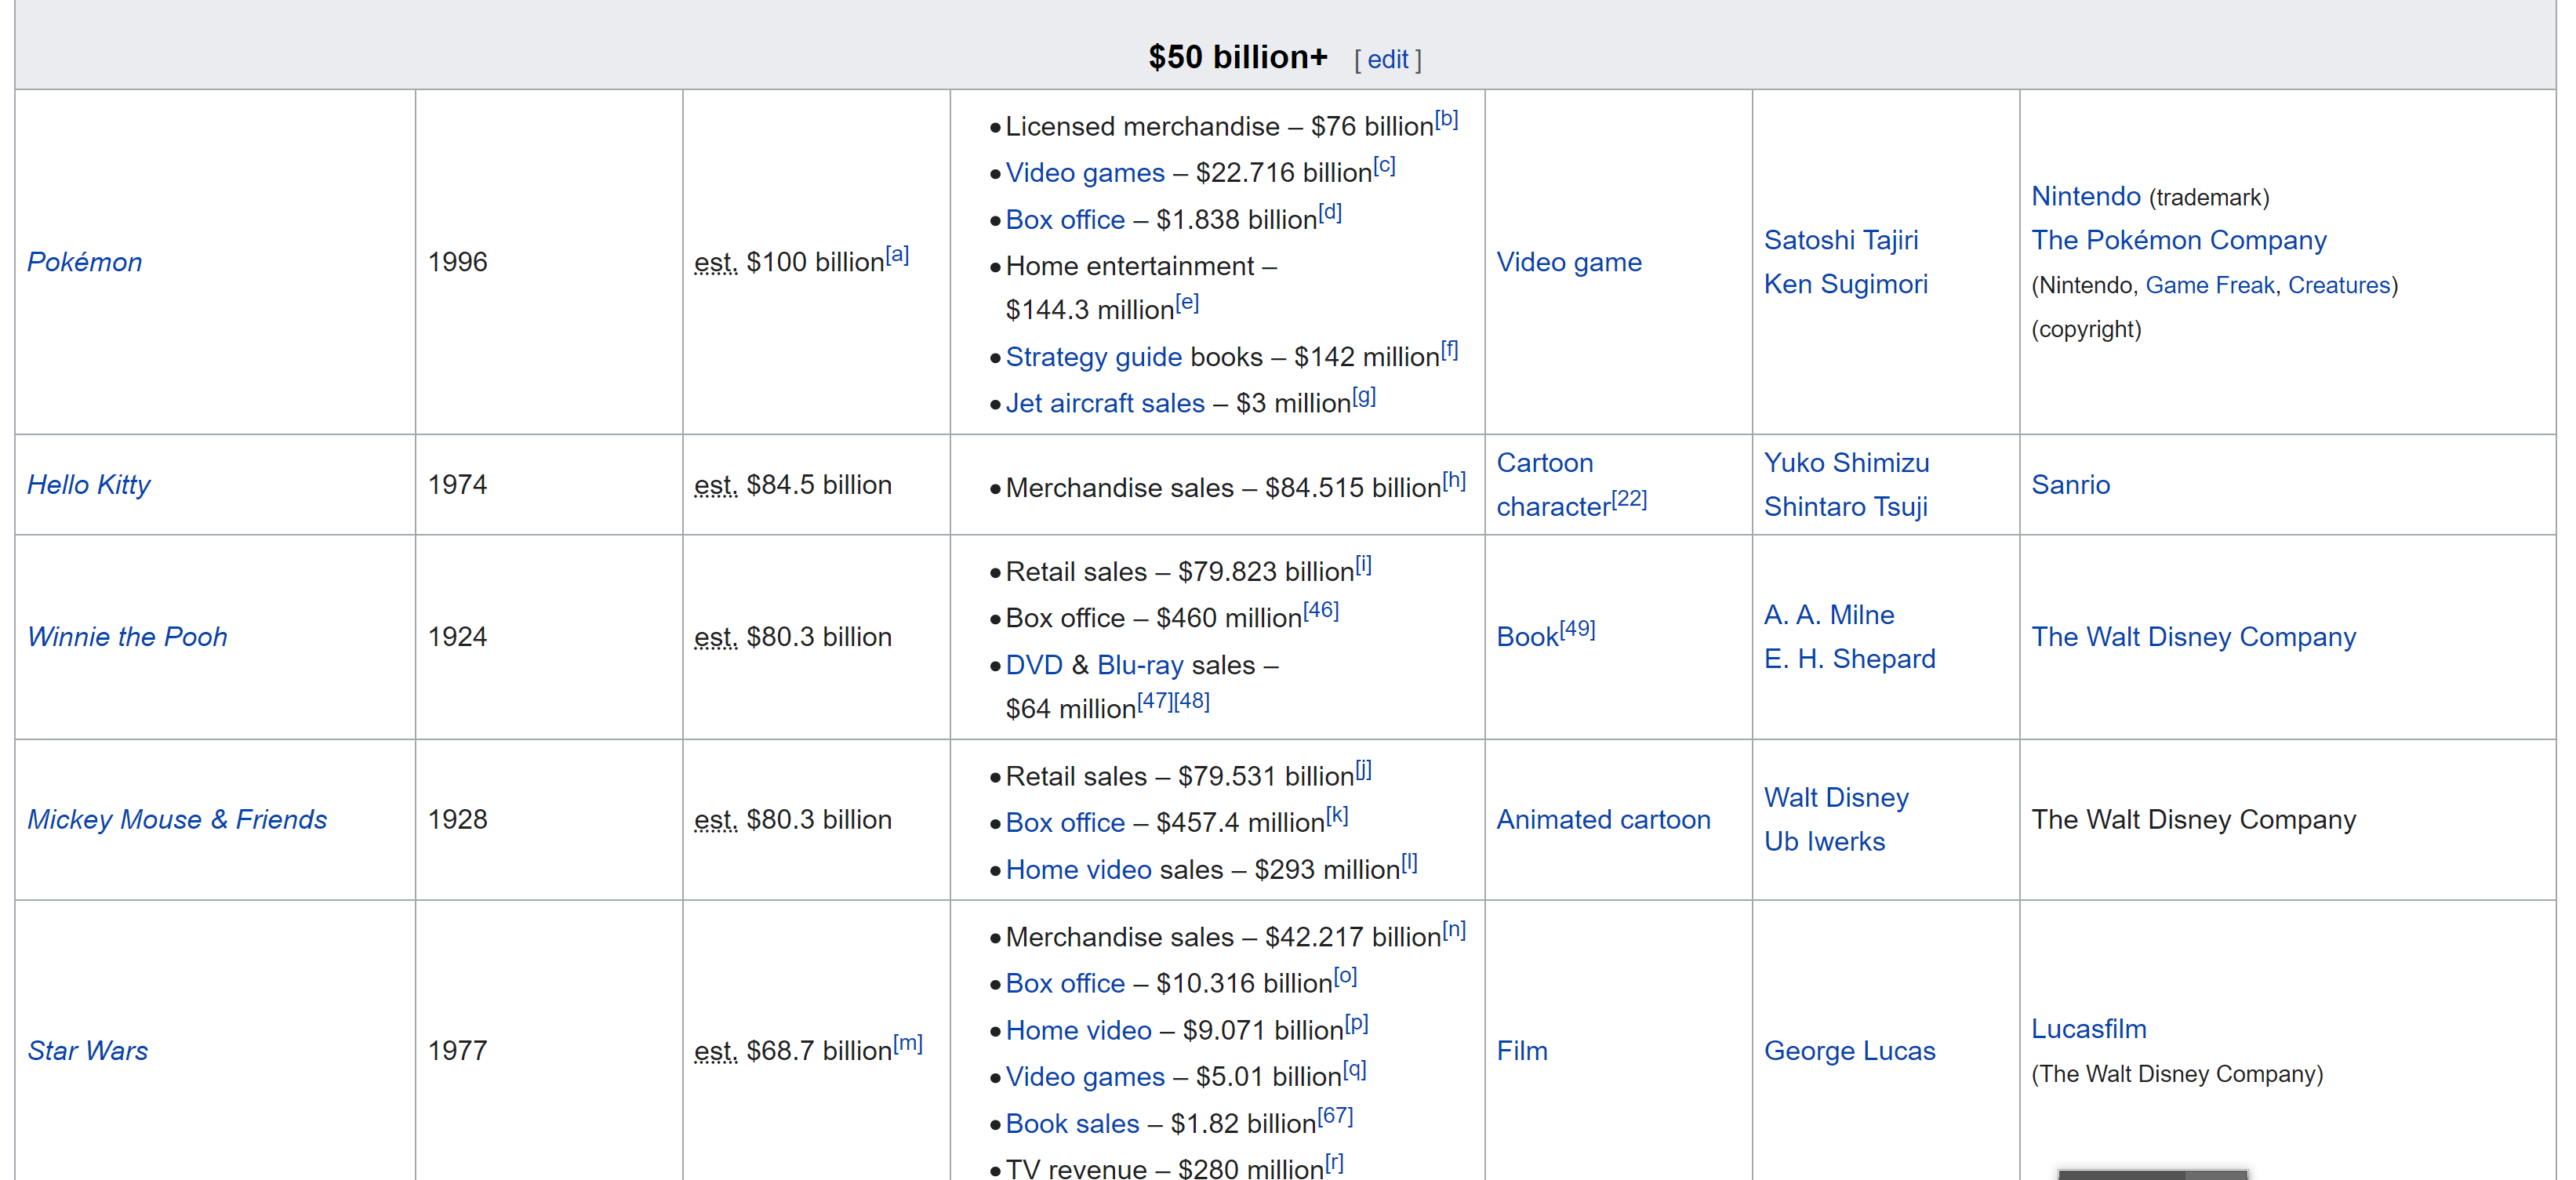Open the Winnie the Pooh franchise link
2576x1180 pixels.
[127, 637]
